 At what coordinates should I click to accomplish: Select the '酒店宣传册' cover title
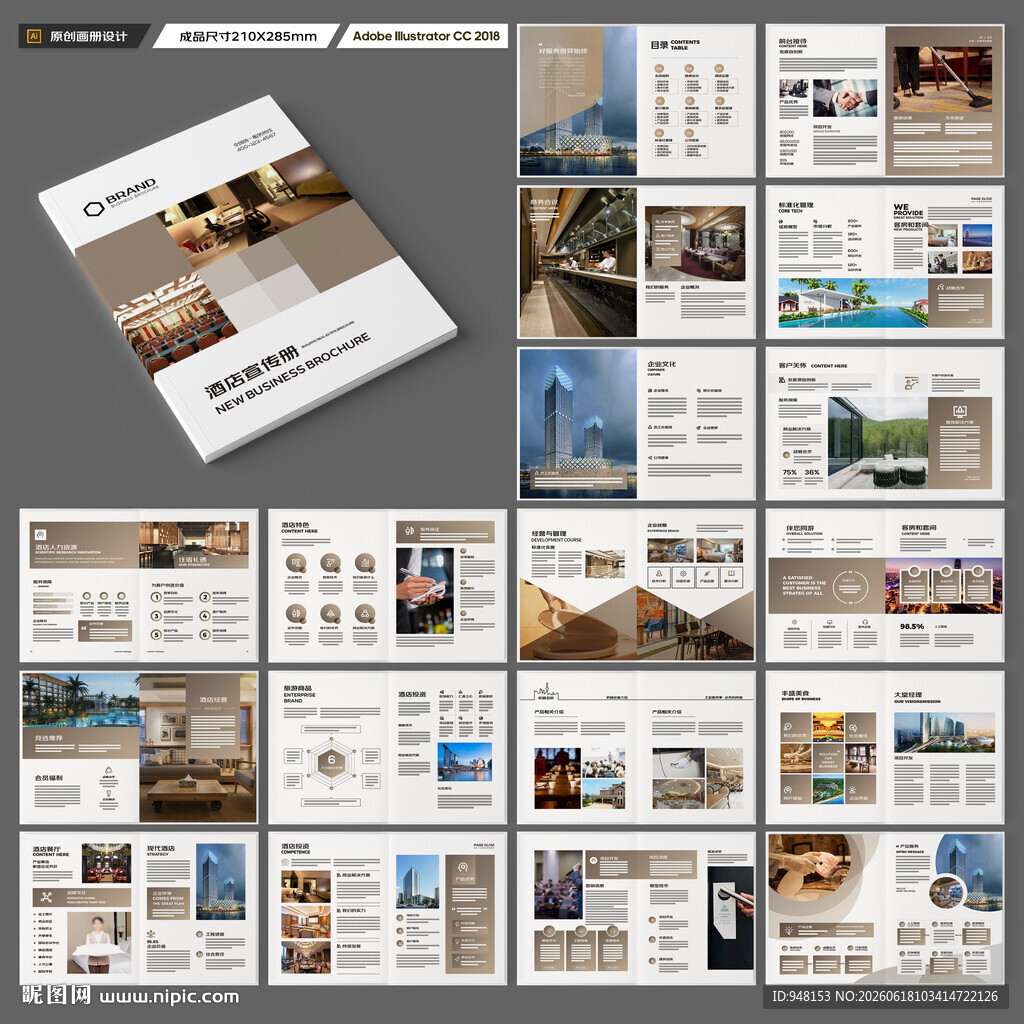[x=251, y=372]
